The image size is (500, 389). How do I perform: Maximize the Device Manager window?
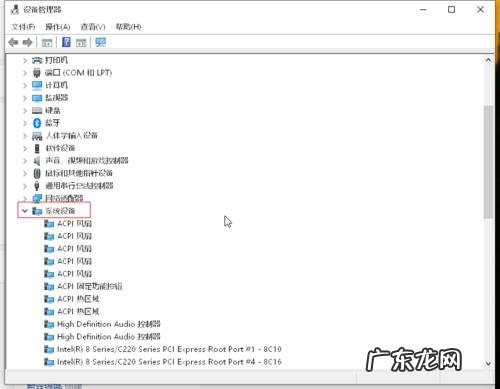pos(451,10)
